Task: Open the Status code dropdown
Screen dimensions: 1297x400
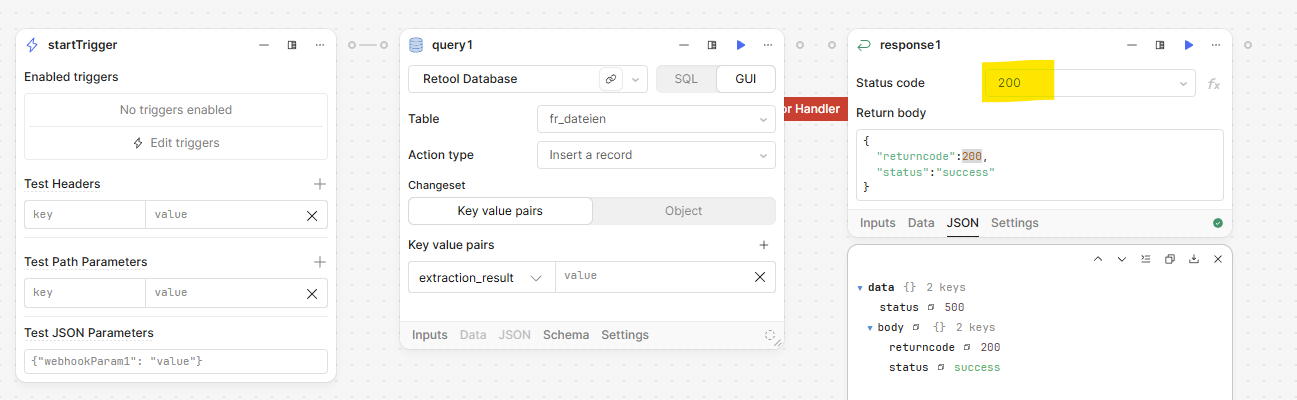Action: click(1090, 83)
